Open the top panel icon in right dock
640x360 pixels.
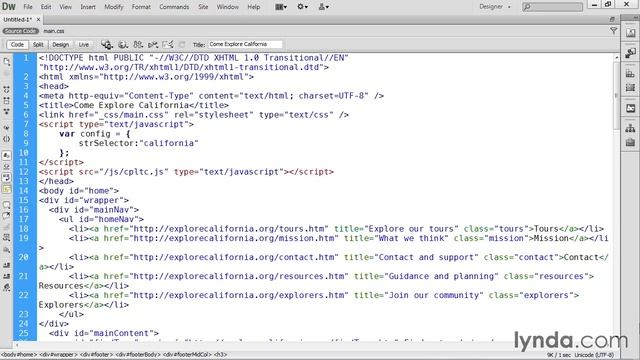point(630,33)
